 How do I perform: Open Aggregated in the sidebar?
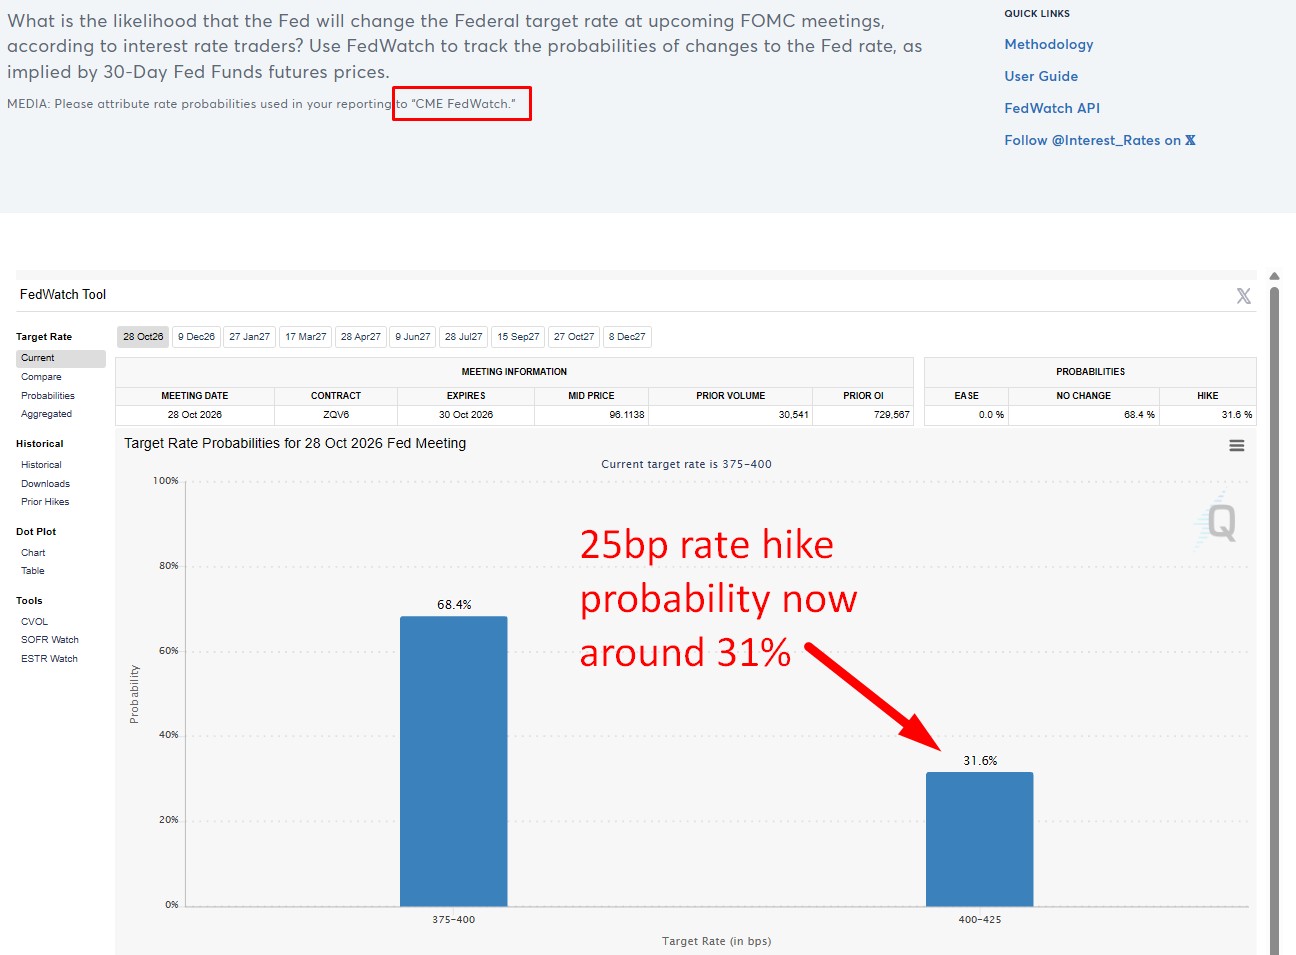46,414
